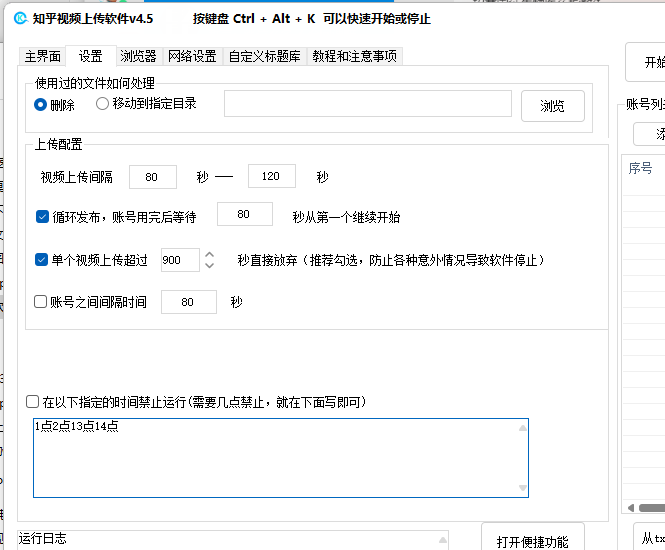Image resolution: width=665 pixels, height=550 pixels.
Task: Click the 开始 button at top right
Action: point(645,62)
